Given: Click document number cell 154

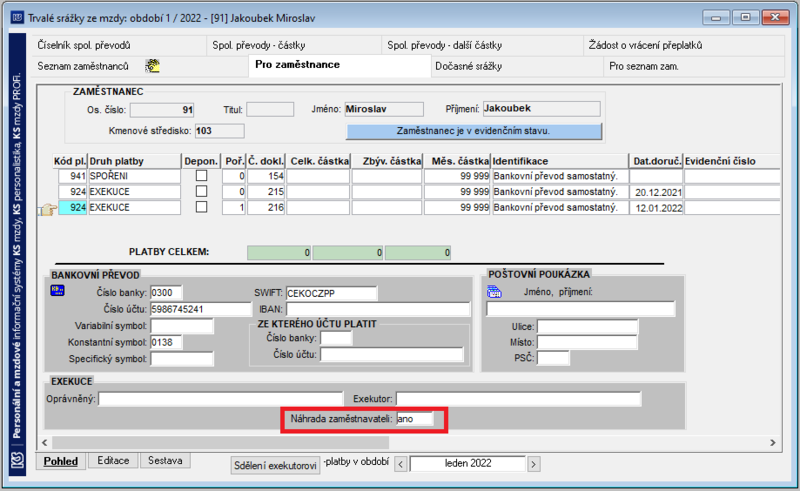Looking at the screenshot, I should tap(266, 176).
